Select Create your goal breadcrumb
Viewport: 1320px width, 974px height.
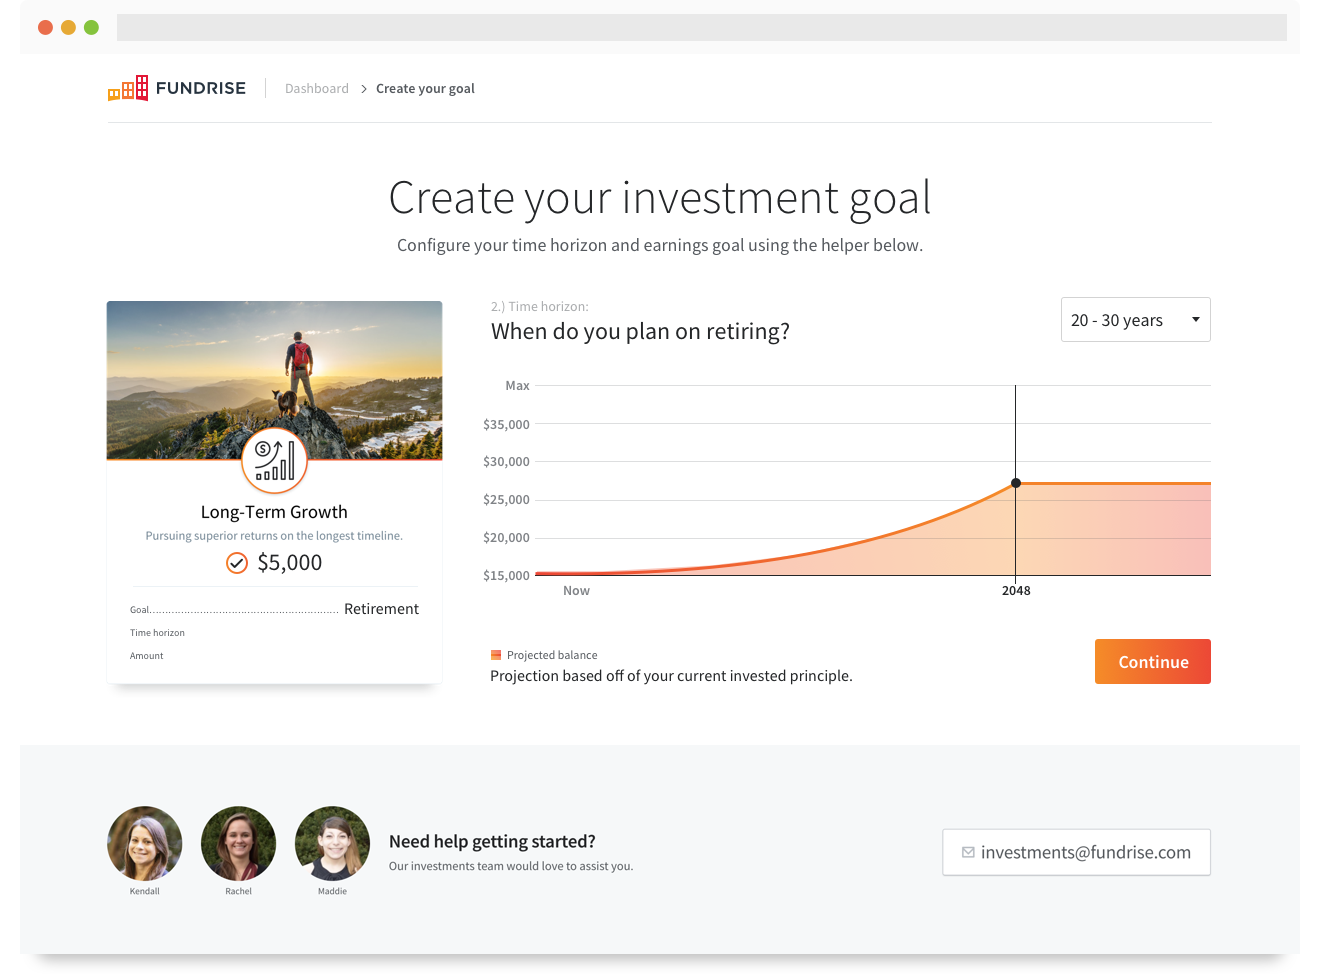click(425, 89)
